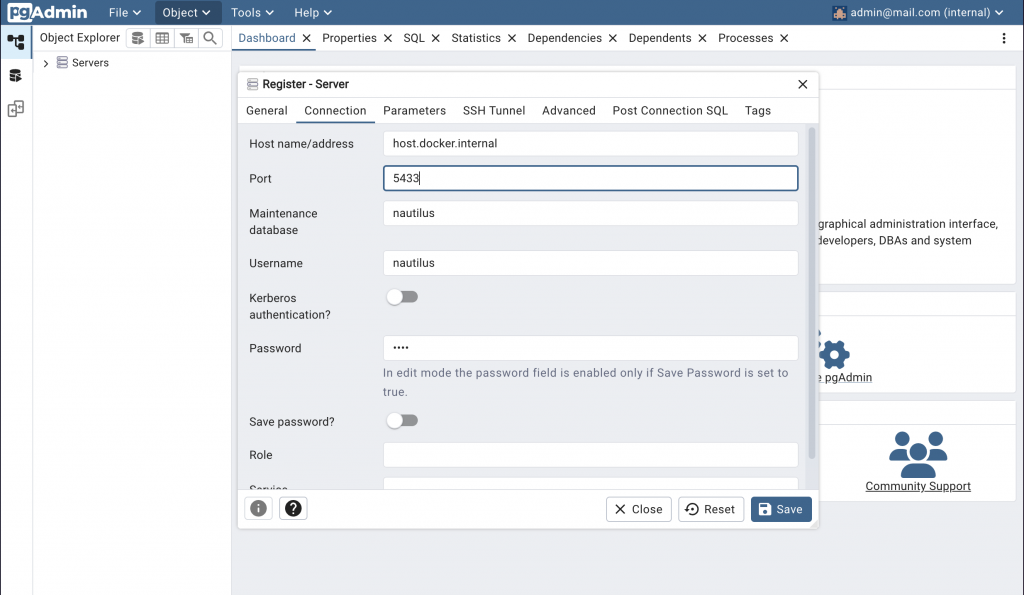Viewport: 1024px width, 595px height.
Task: Open the Schema Diff Workspace sidebar icon
Action: 16,108
